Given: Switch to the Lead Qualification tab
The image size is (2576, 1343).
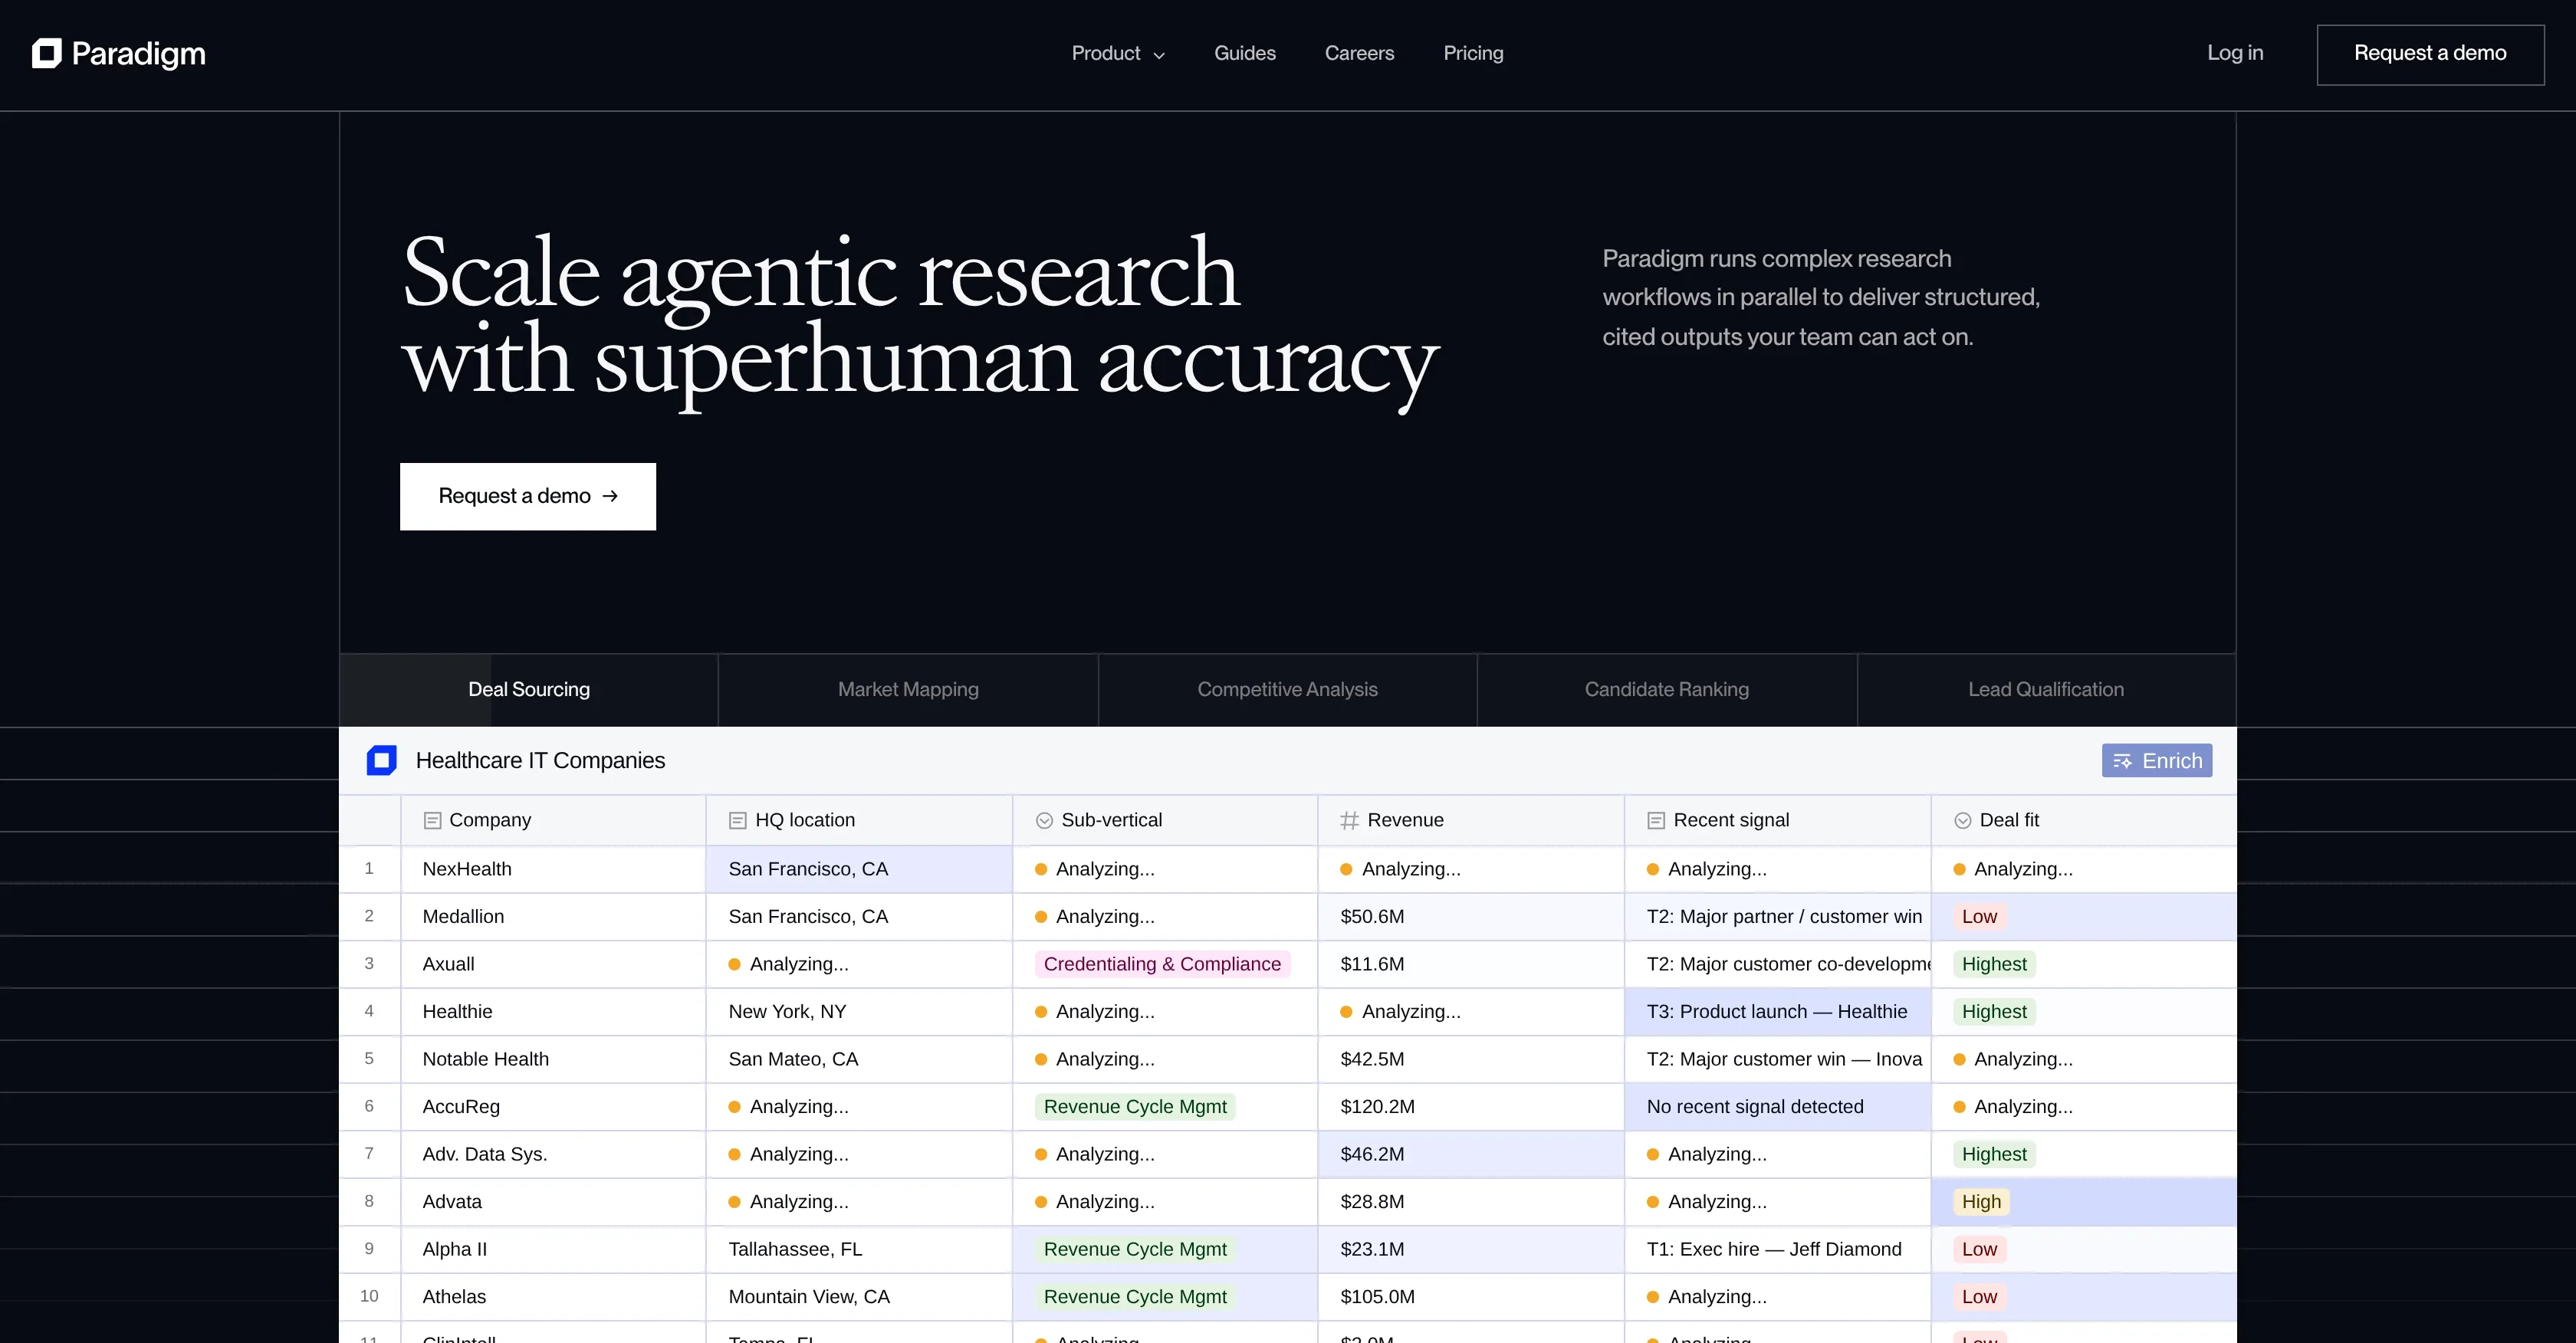Looking at the screenshot, I should click(2046, 689).
